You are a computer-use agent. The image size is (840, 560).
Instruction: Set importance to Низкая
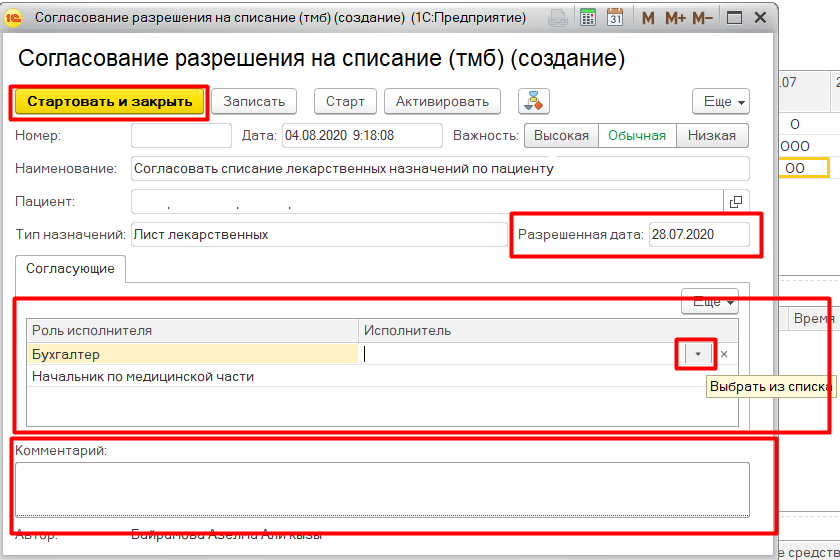tap(712, 136)
